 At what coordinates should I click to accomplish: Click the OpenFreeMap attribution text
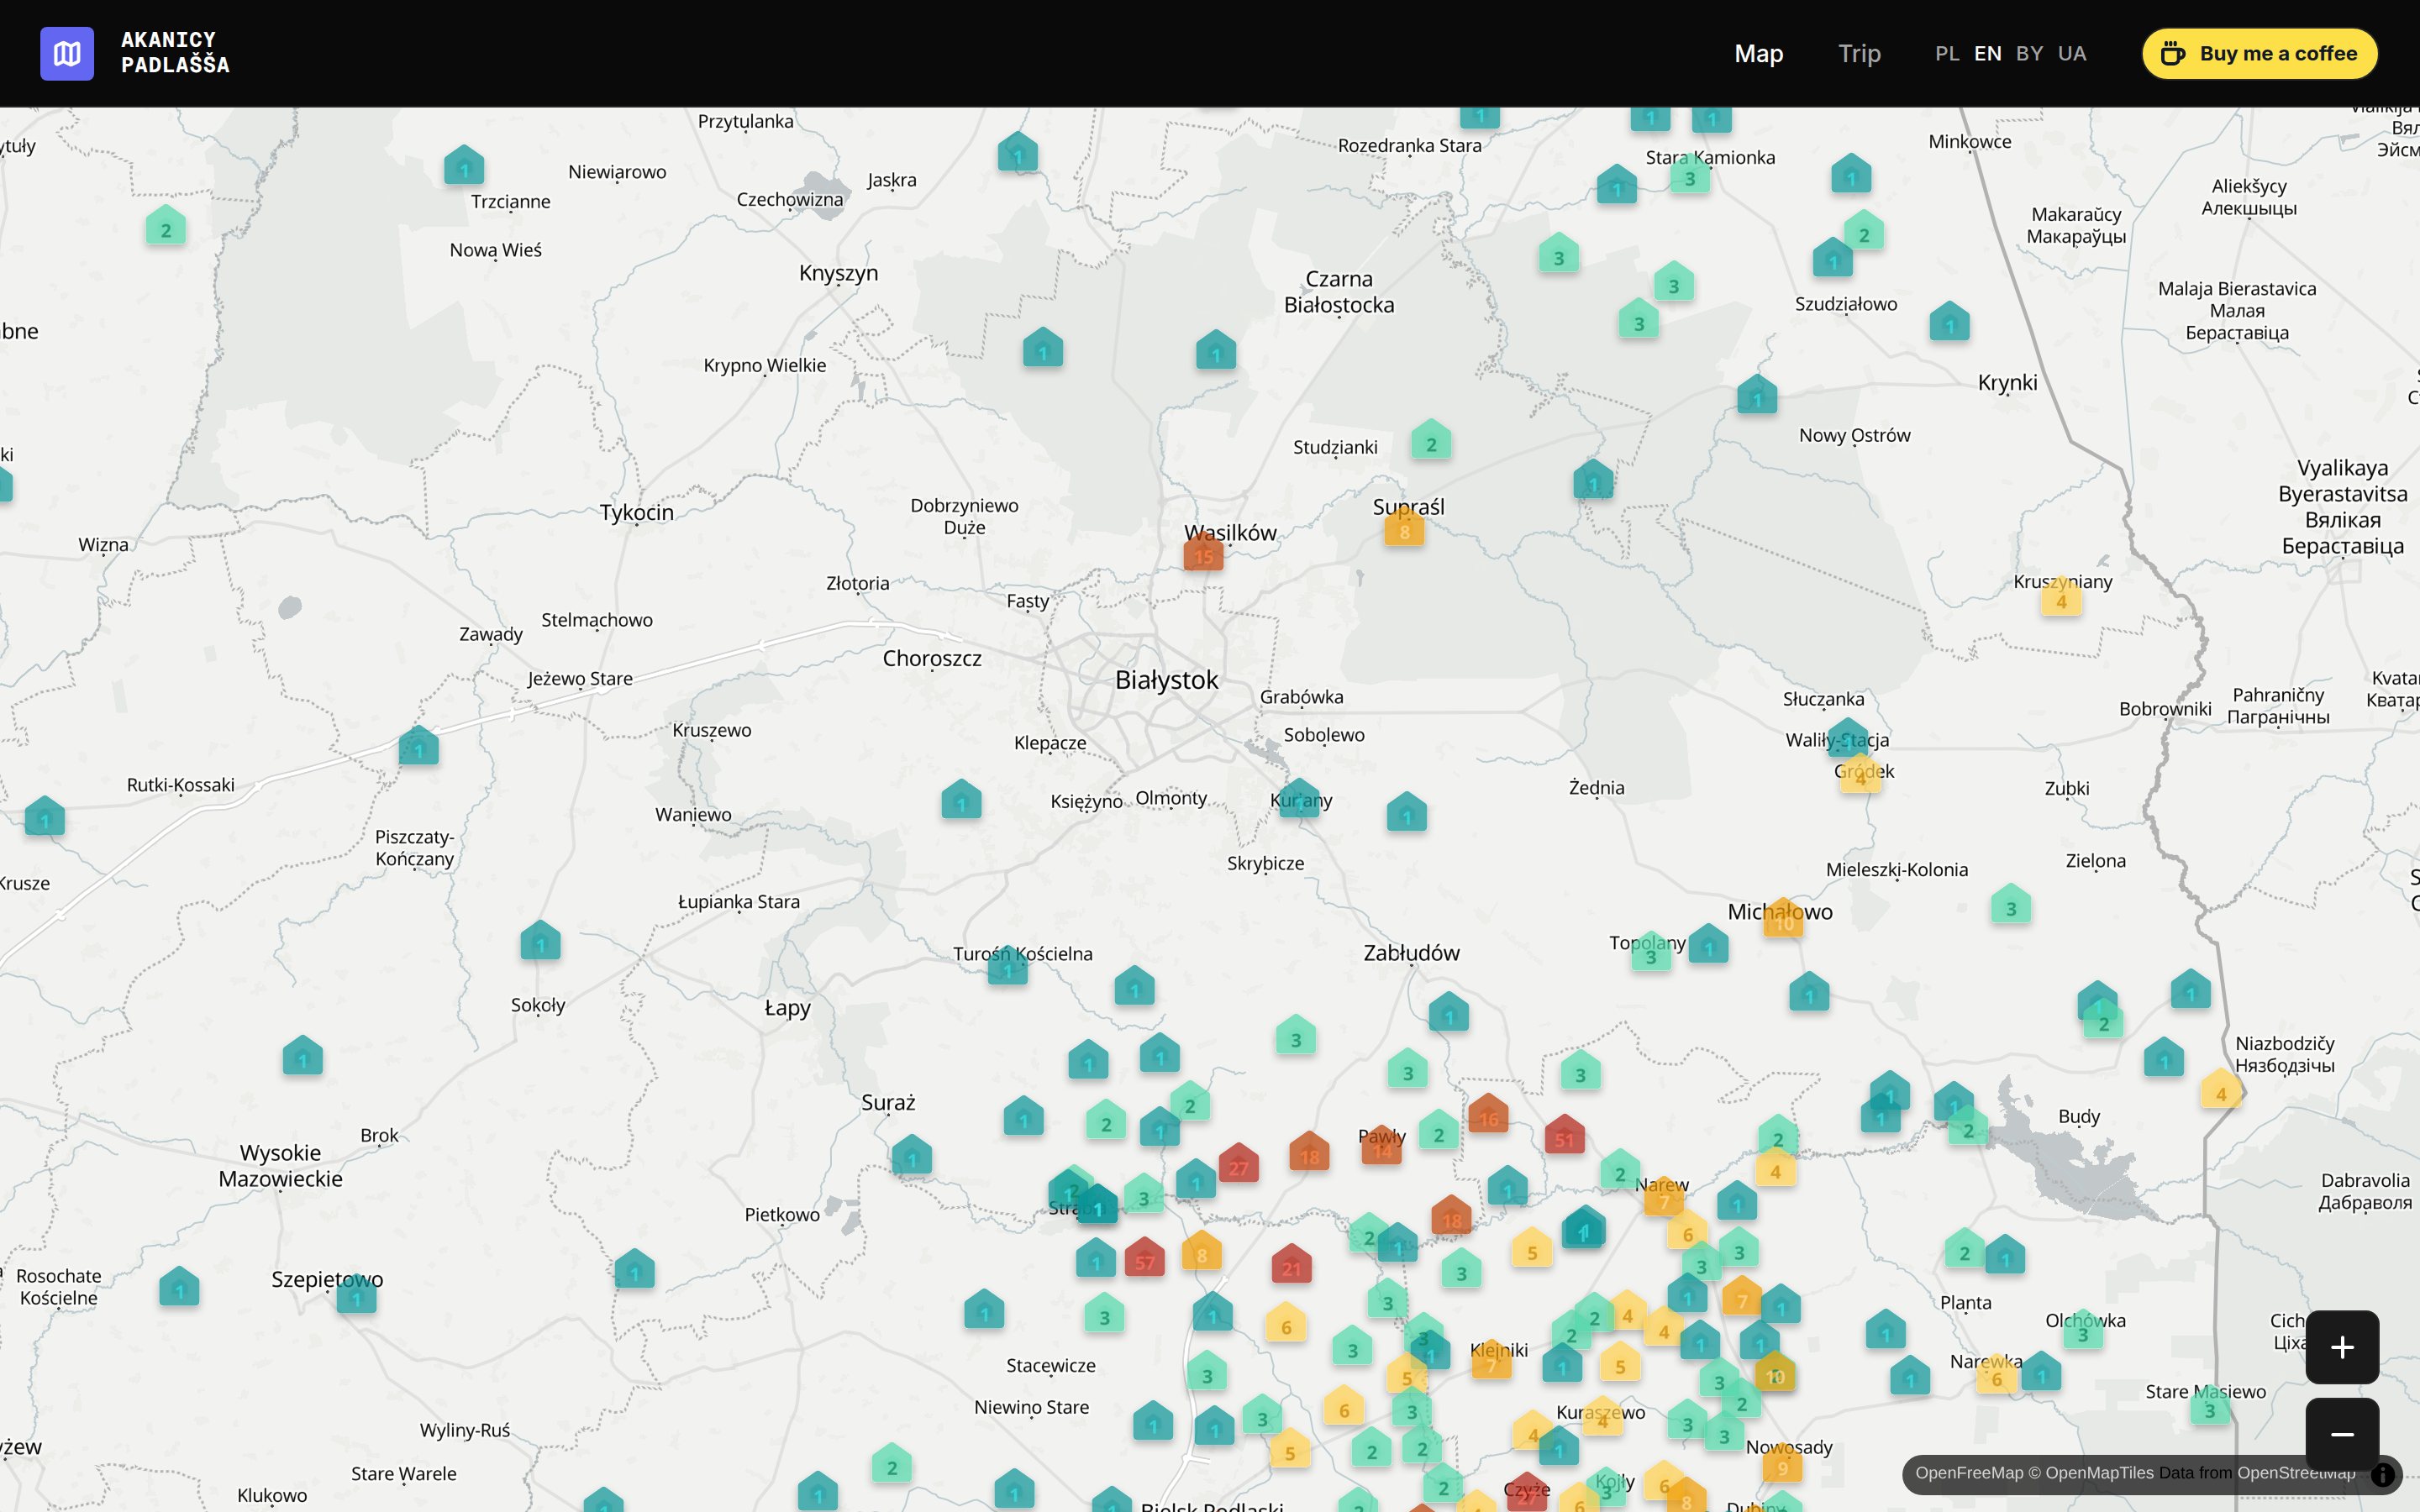1968,1472
